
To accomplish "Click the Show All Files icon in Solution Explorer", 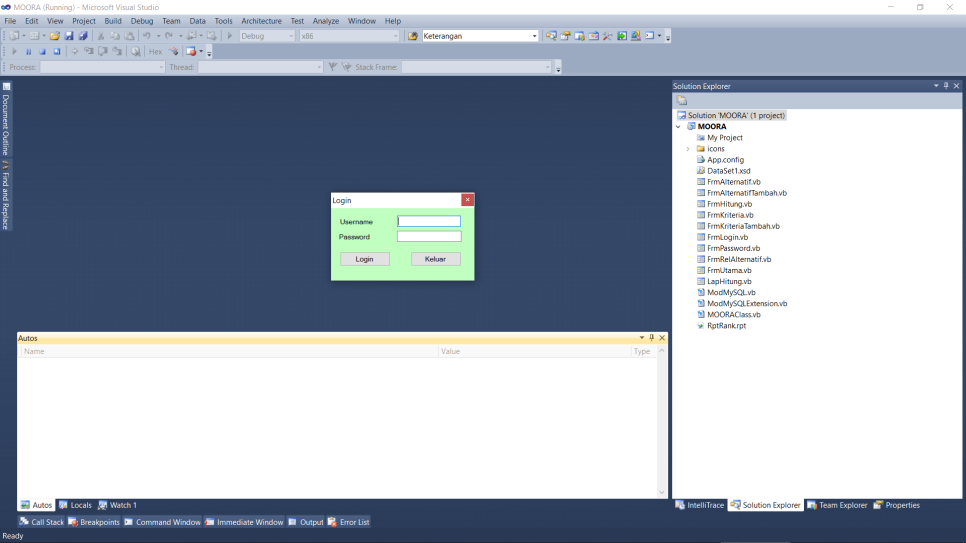I will click(682, 100).
